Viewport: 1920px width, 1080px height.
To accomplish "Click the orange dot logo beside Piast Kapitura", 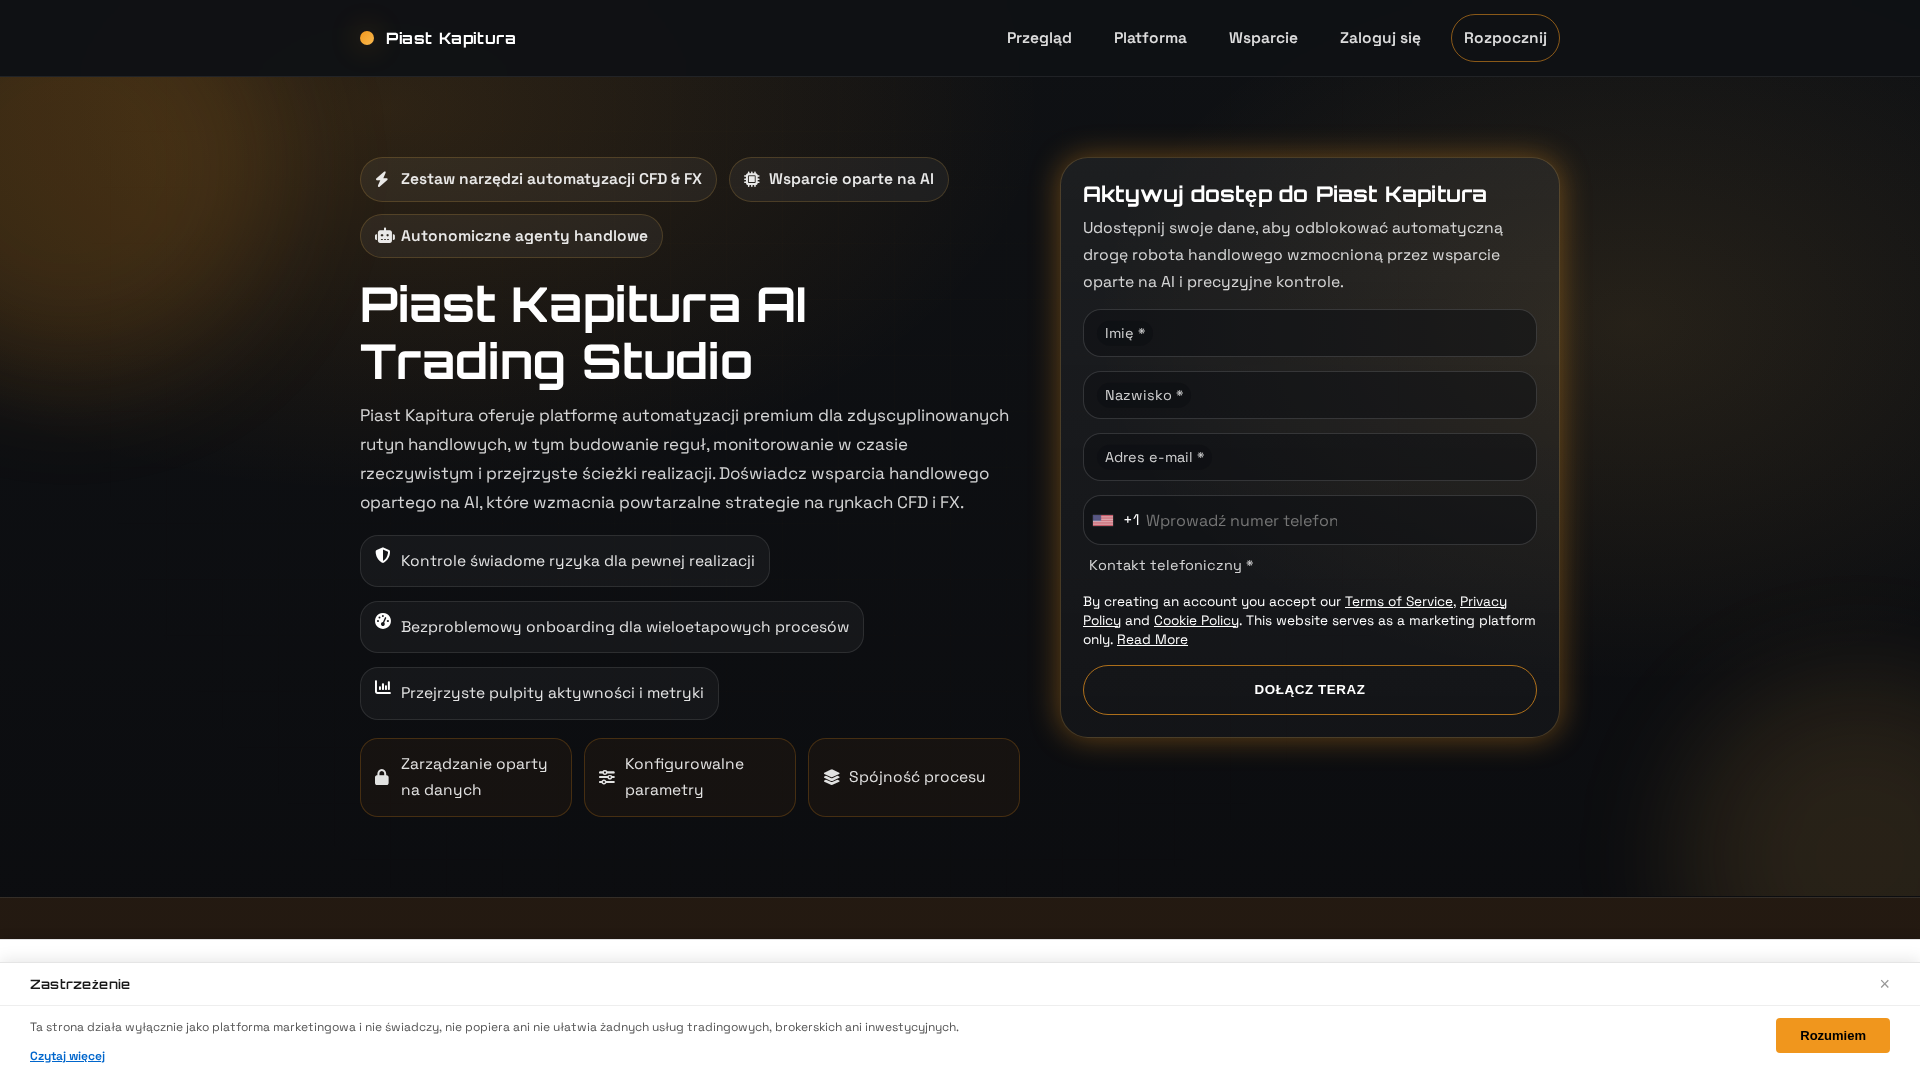I will [367, 38].
